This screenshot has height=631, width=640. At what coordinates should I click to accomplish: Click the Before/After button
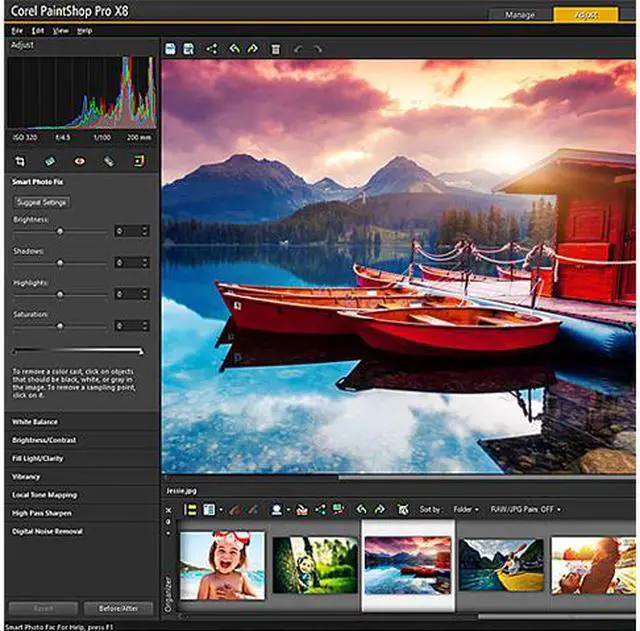click(117, 608)
